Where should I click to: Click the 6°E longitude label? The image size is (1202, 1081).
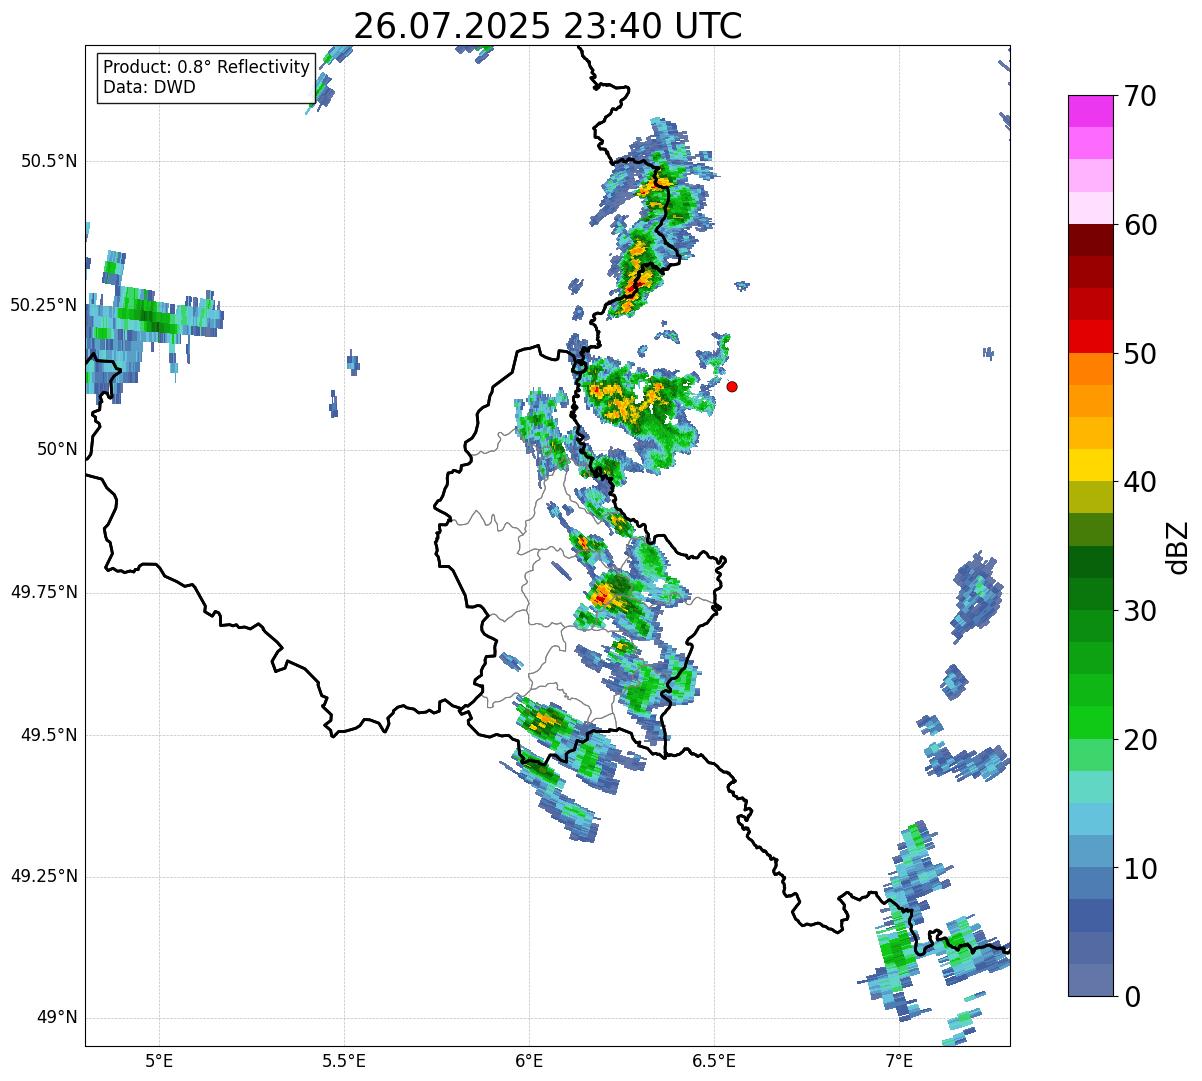coord(529,1061)
